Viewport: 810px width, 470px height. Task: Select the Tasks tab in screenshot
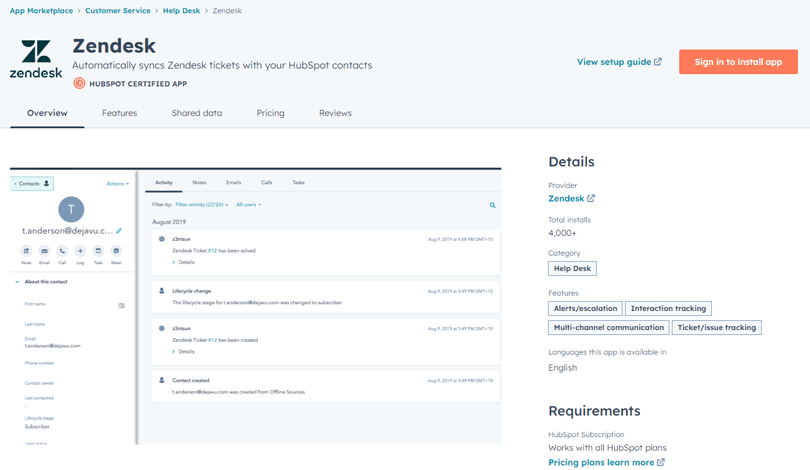299,182
